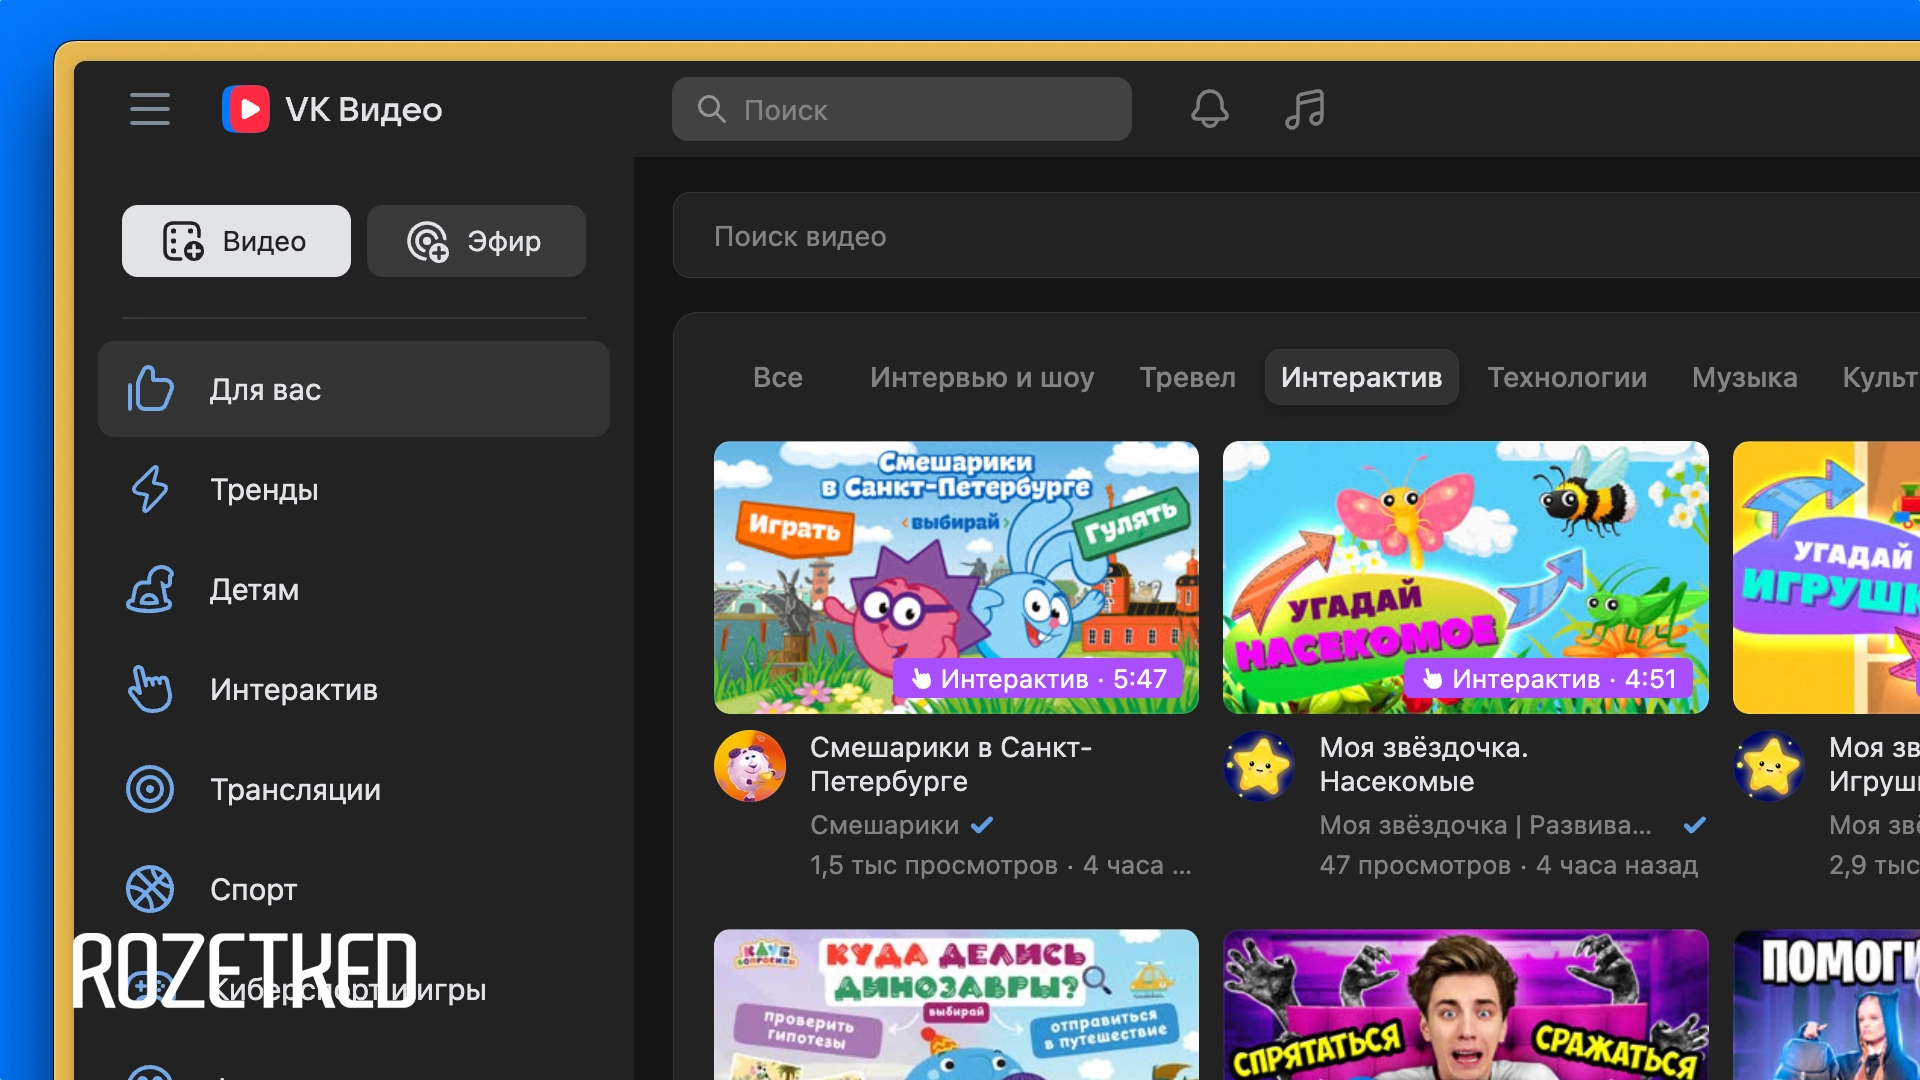Play the Угадай насекомое thumbnail
Image resolution: width=1920 pixels, height=1080 pixels.
(1466, 577)
